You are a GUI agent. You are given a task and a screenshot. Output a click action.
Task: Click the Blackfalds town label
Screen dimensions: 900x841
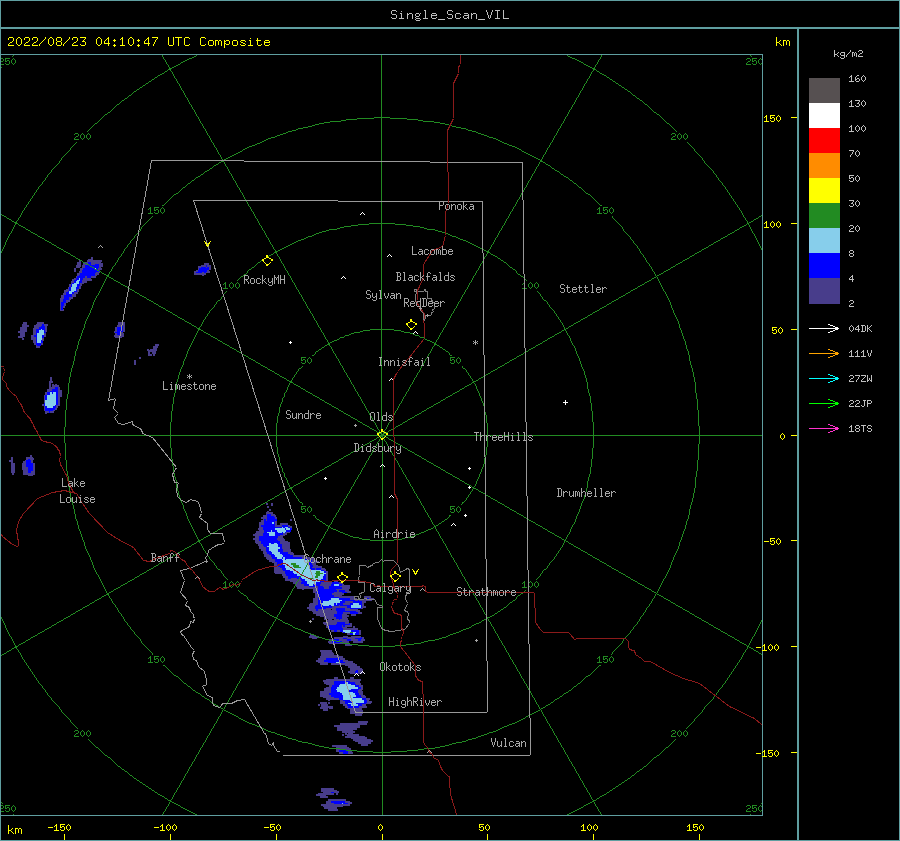click(x=425, y=277)
